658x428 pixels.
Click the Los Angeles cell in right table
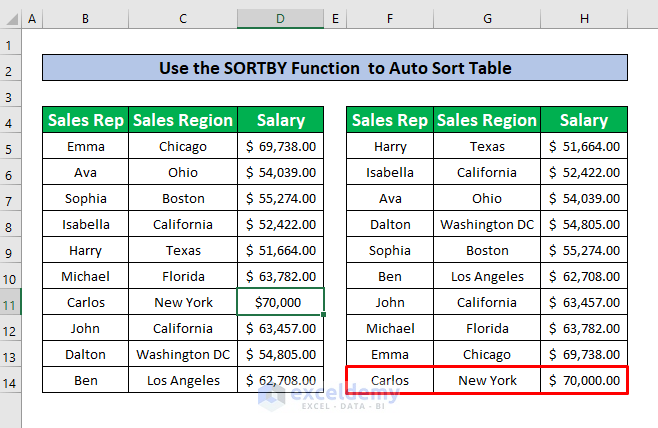click(x=487, y=276)
